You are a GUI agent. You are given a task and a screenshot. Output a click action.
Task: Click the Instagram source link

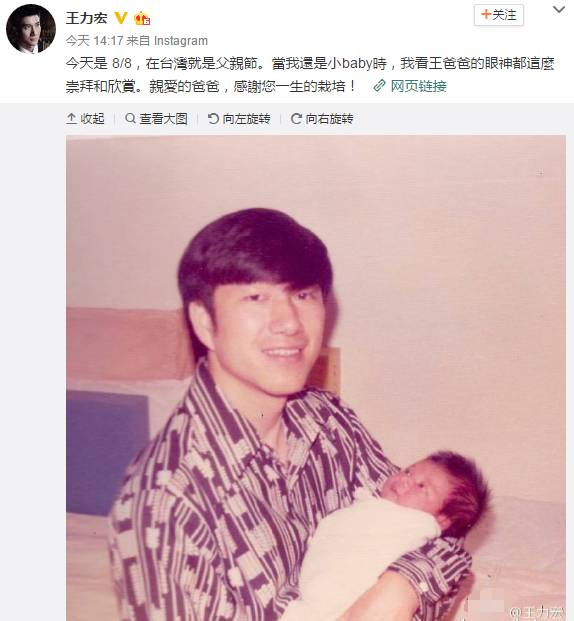tap(181, 40)
